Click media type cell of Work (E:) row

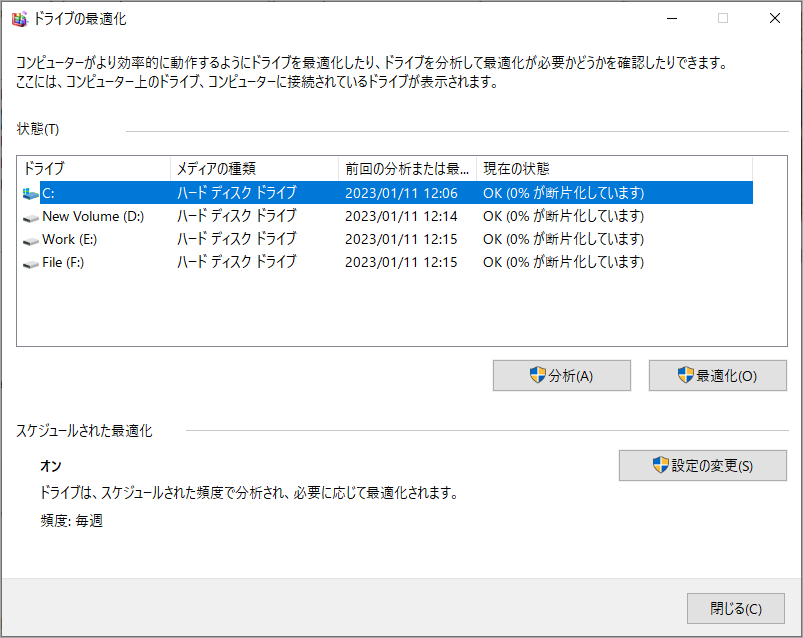point(237,239)
